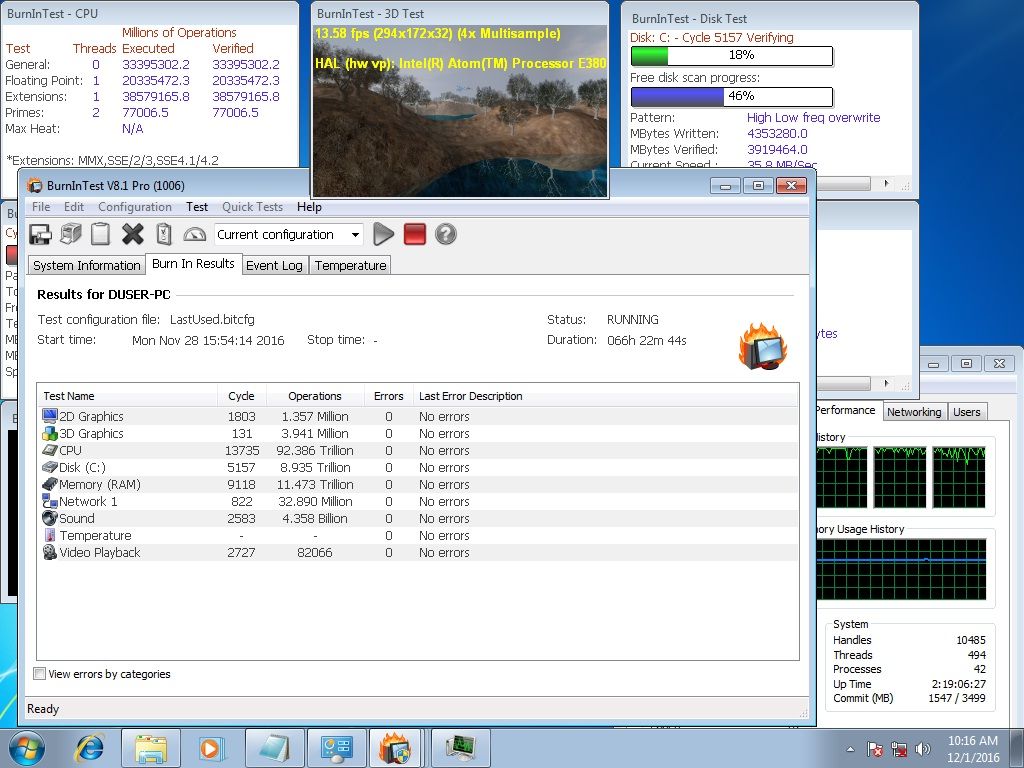The width and height of the screenshot is (1024, 768).
Task: Open test preferences checklist icon
Action: [164, 234]
